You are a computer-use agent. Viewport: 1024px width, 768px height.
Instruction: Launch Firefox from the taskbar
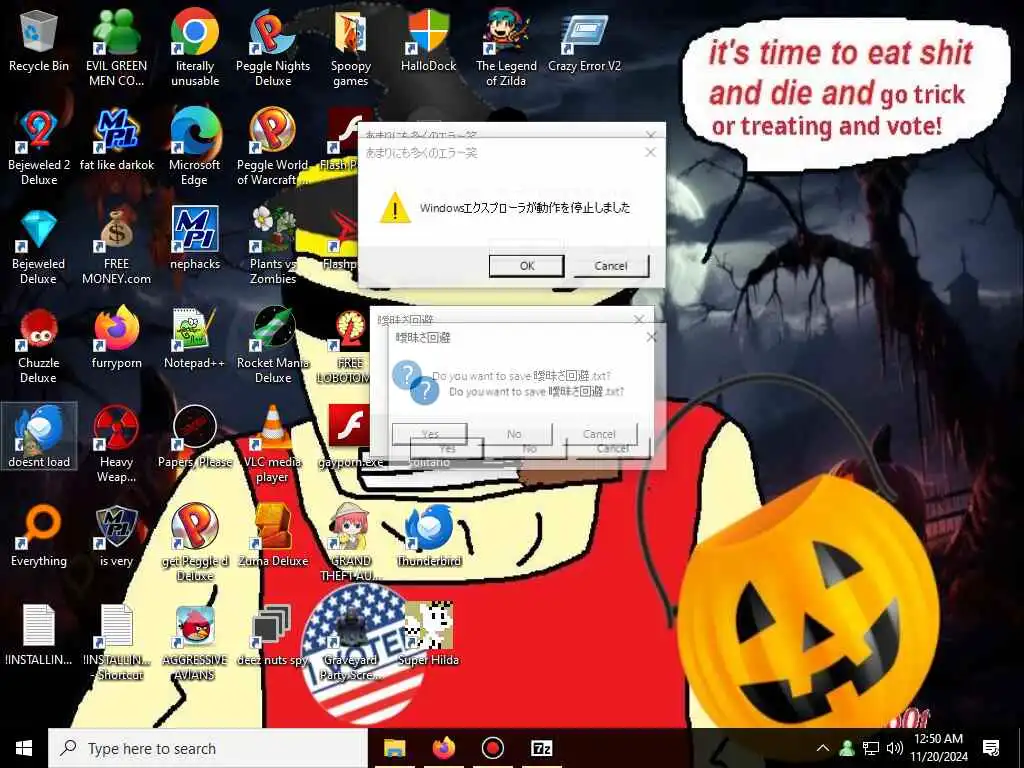(443, 748)
